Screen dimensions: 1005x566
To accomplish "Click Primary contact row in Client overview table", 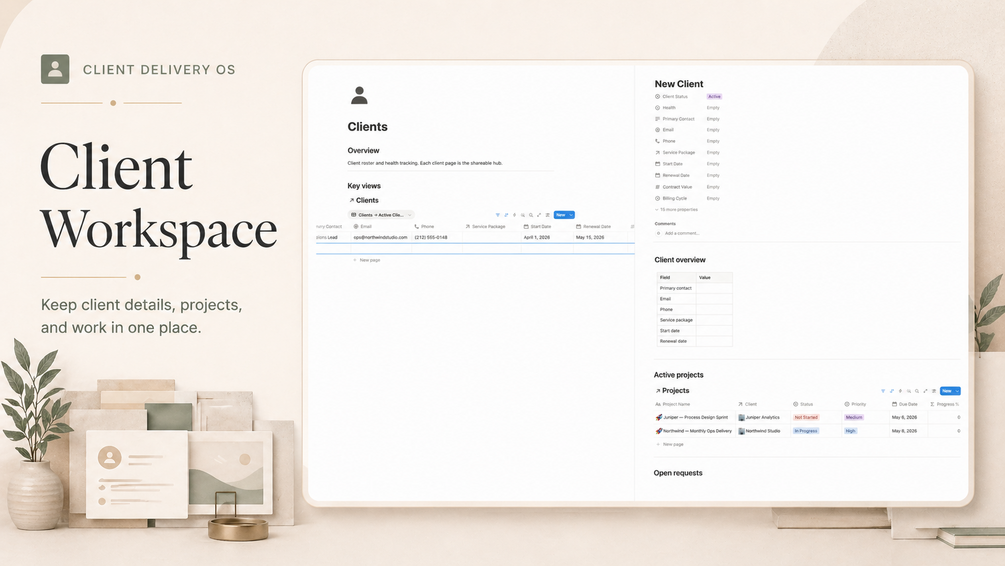I will tap(695, 288).
